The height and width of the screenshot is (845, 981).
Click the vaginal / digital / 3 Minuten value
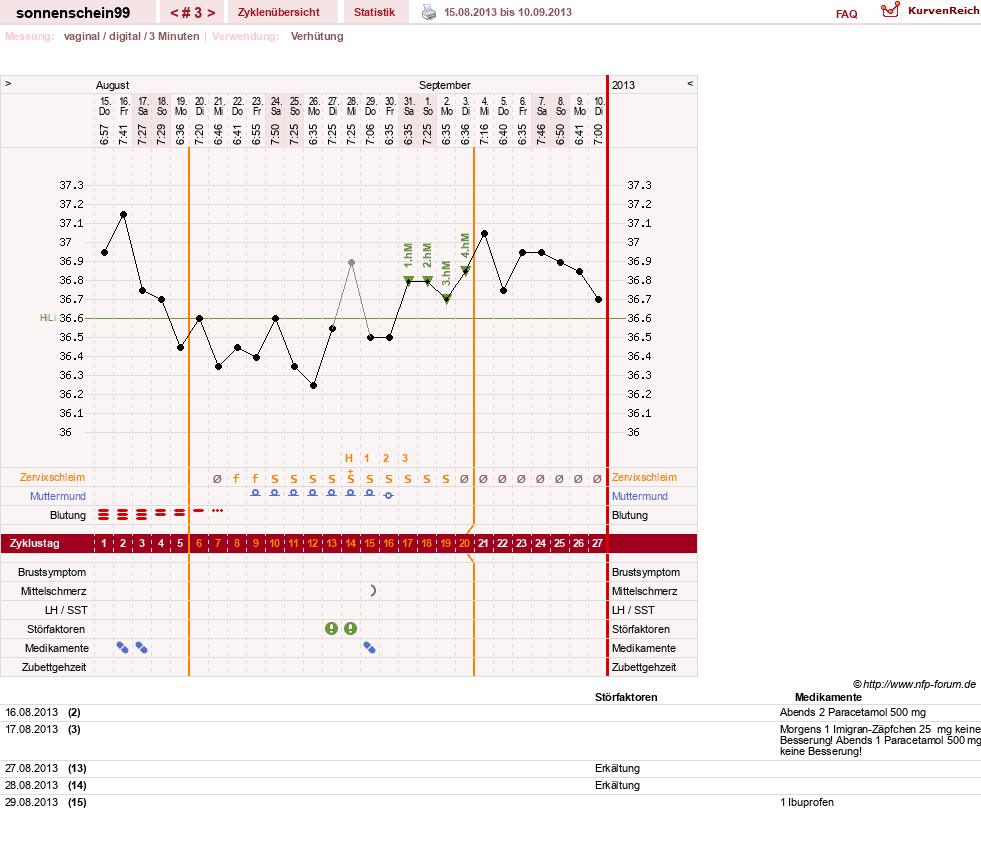(x=131, y=36)
